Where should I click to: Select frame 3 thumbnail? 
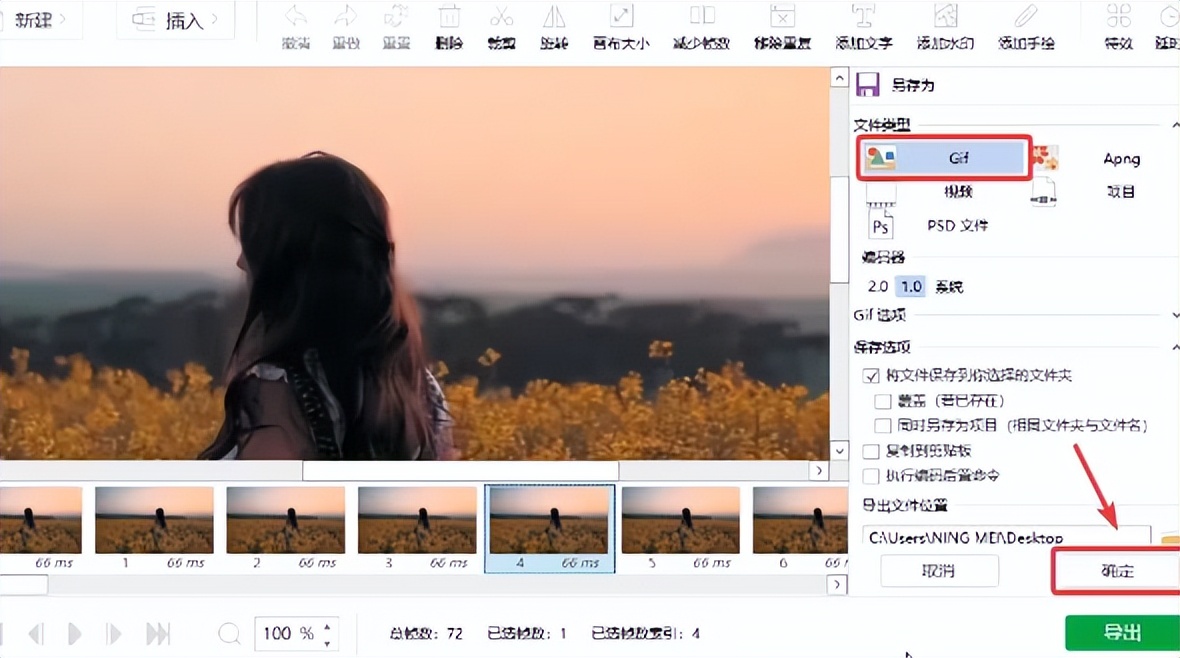[418, 529]
